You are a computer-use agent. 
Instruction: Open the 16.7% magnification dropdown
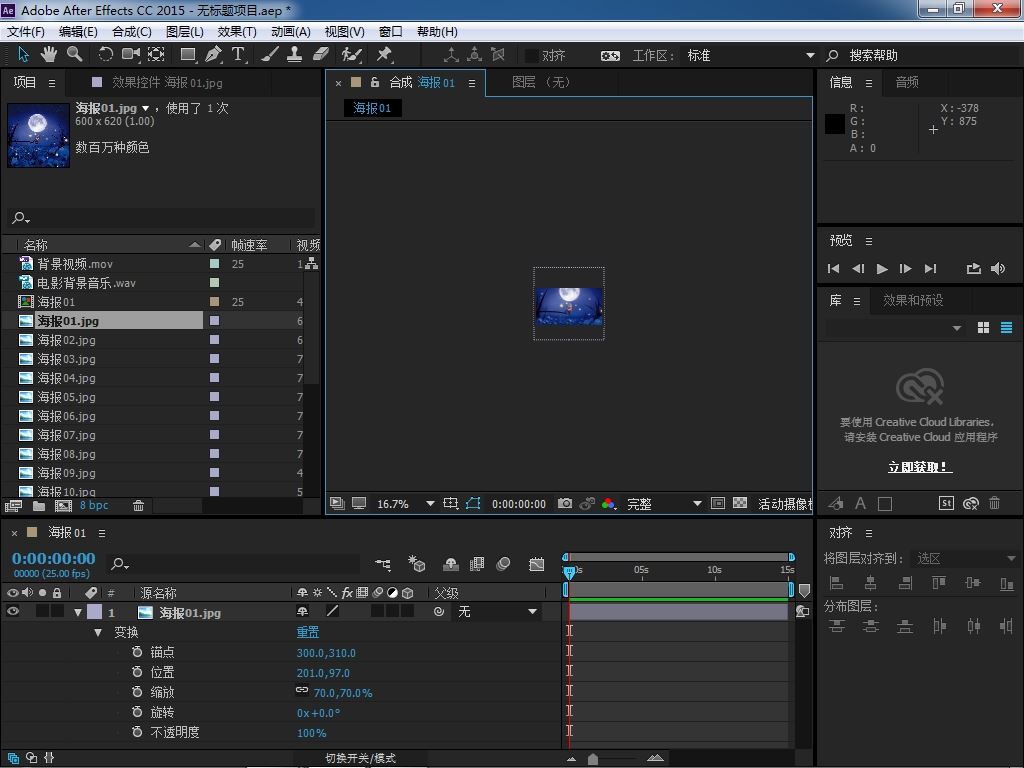(x=430, y=504)
